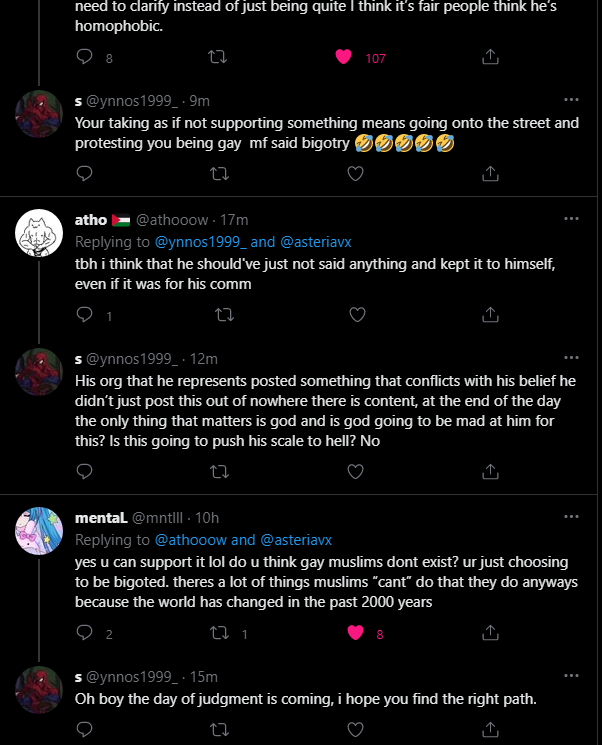Share the 'day of judgment' tweet

coord(491,730)
